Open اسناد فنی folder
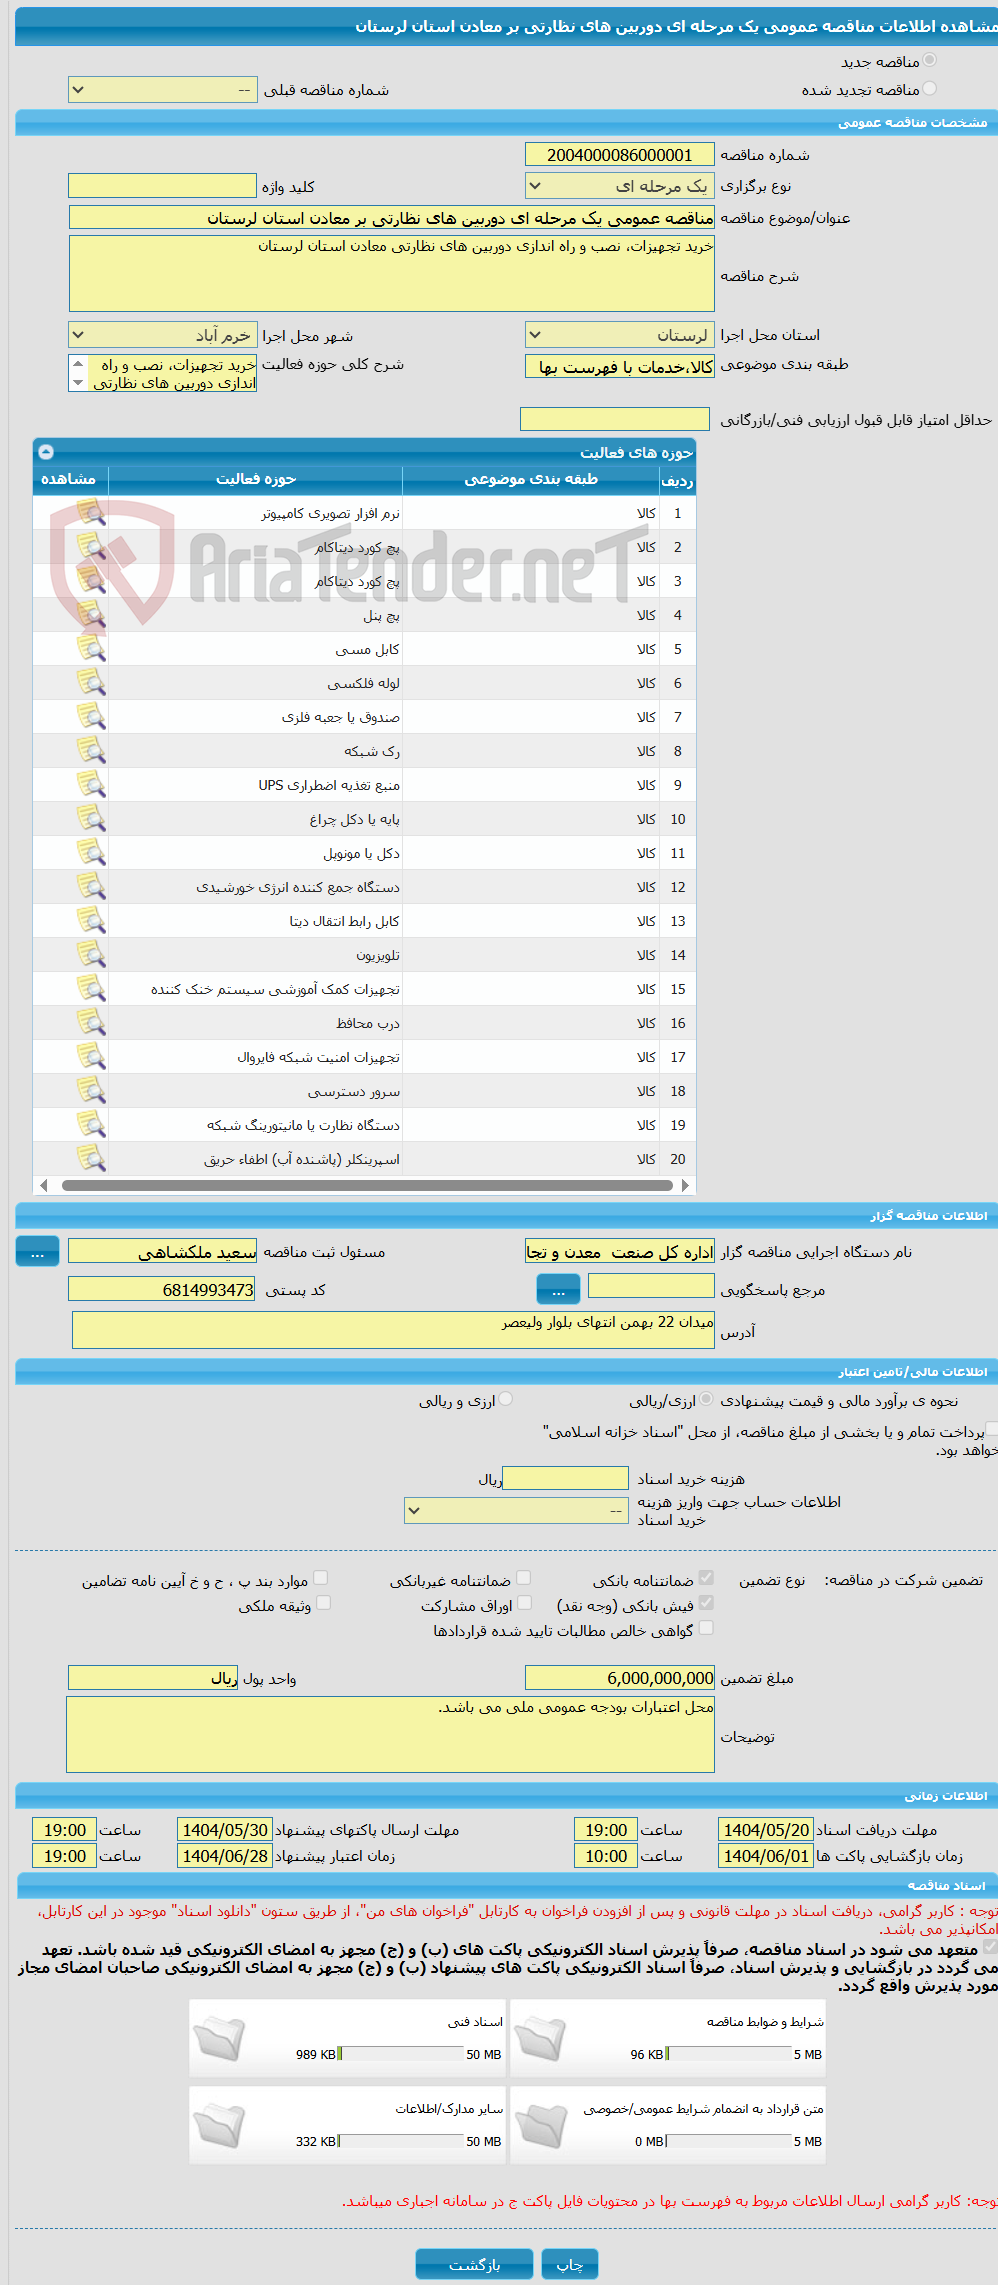The width and height of the screenshot is (998, 2285). click(x=219, y=2040)
